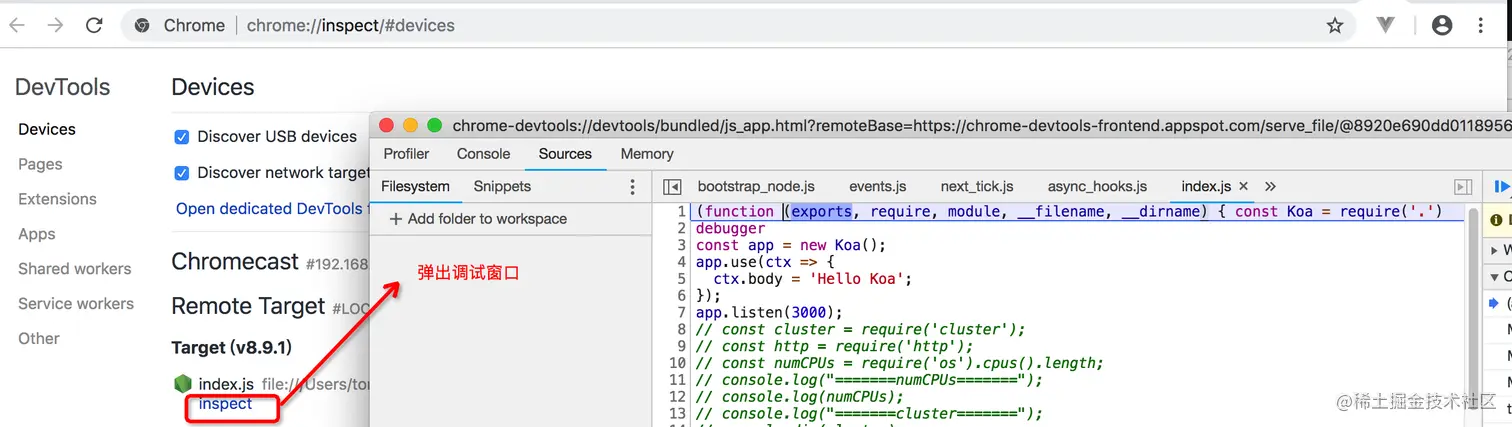Viewport: 1512px width, 427px height.
Task: Select Shared workers in the sidebar
Action: (x=74, y=268)
